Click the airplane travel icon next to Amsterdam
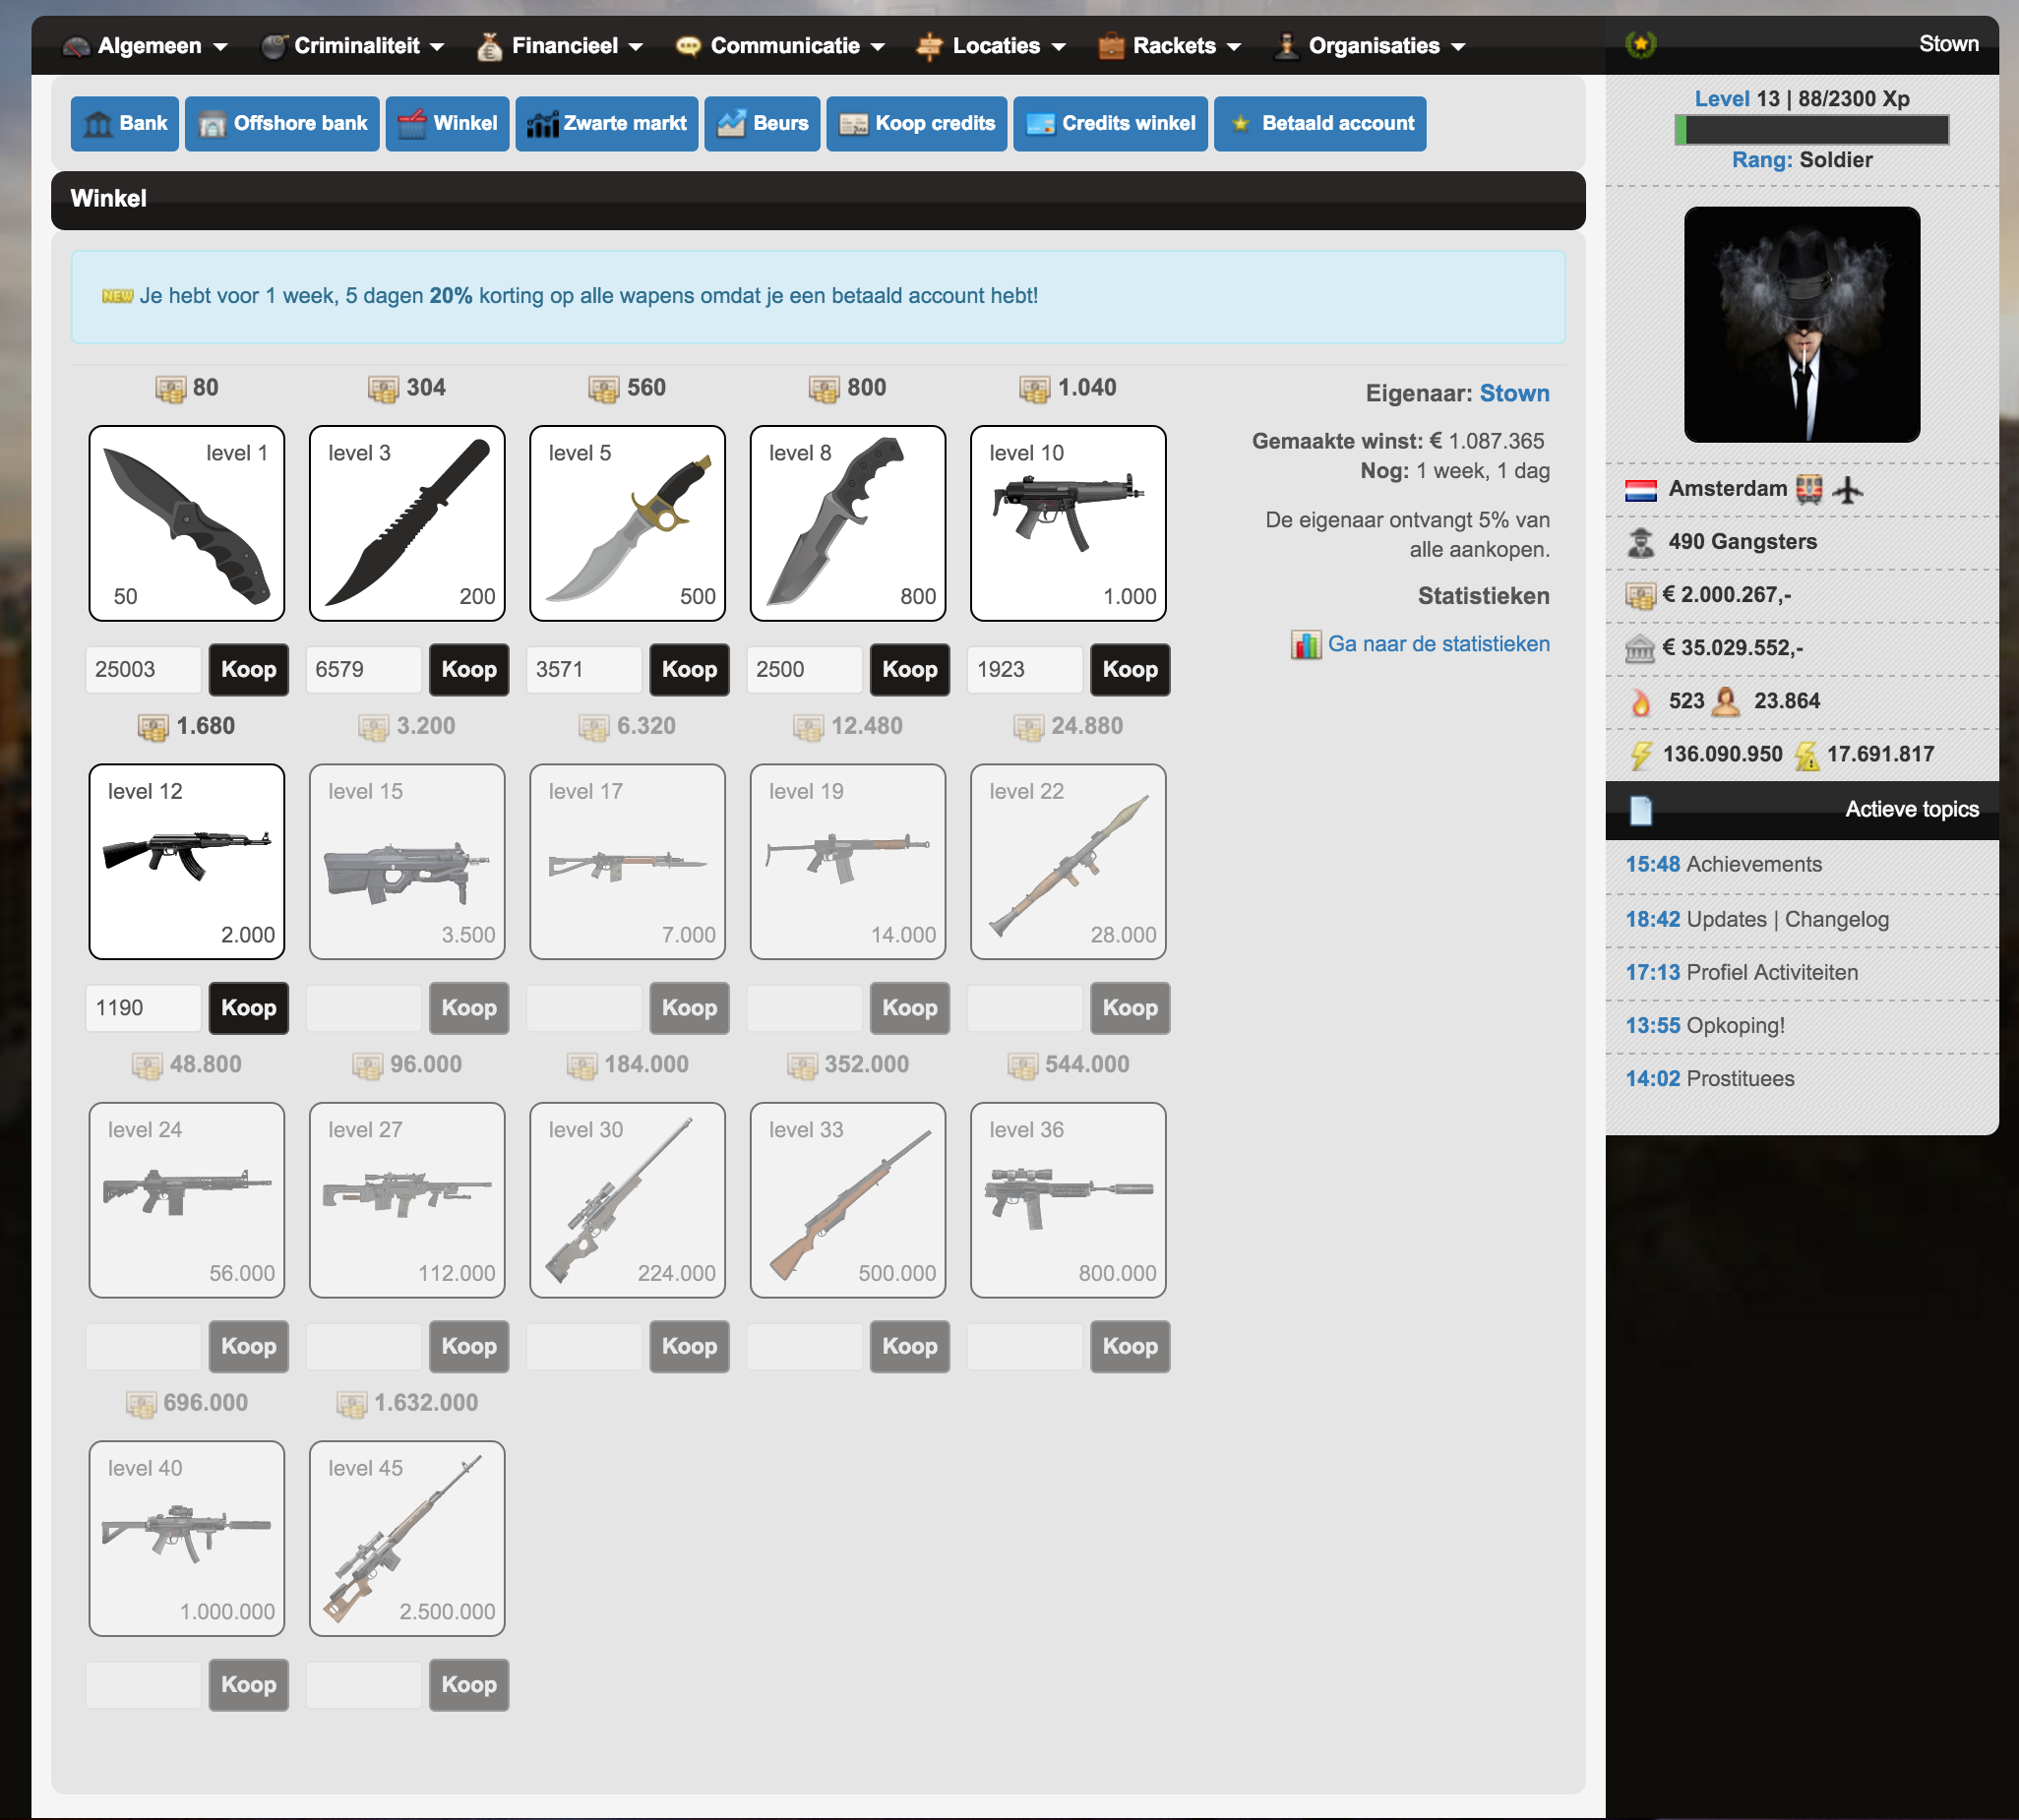The width and height of the screenshot is (2019, 1820). pyautogui.click(x=1848, y=490)
